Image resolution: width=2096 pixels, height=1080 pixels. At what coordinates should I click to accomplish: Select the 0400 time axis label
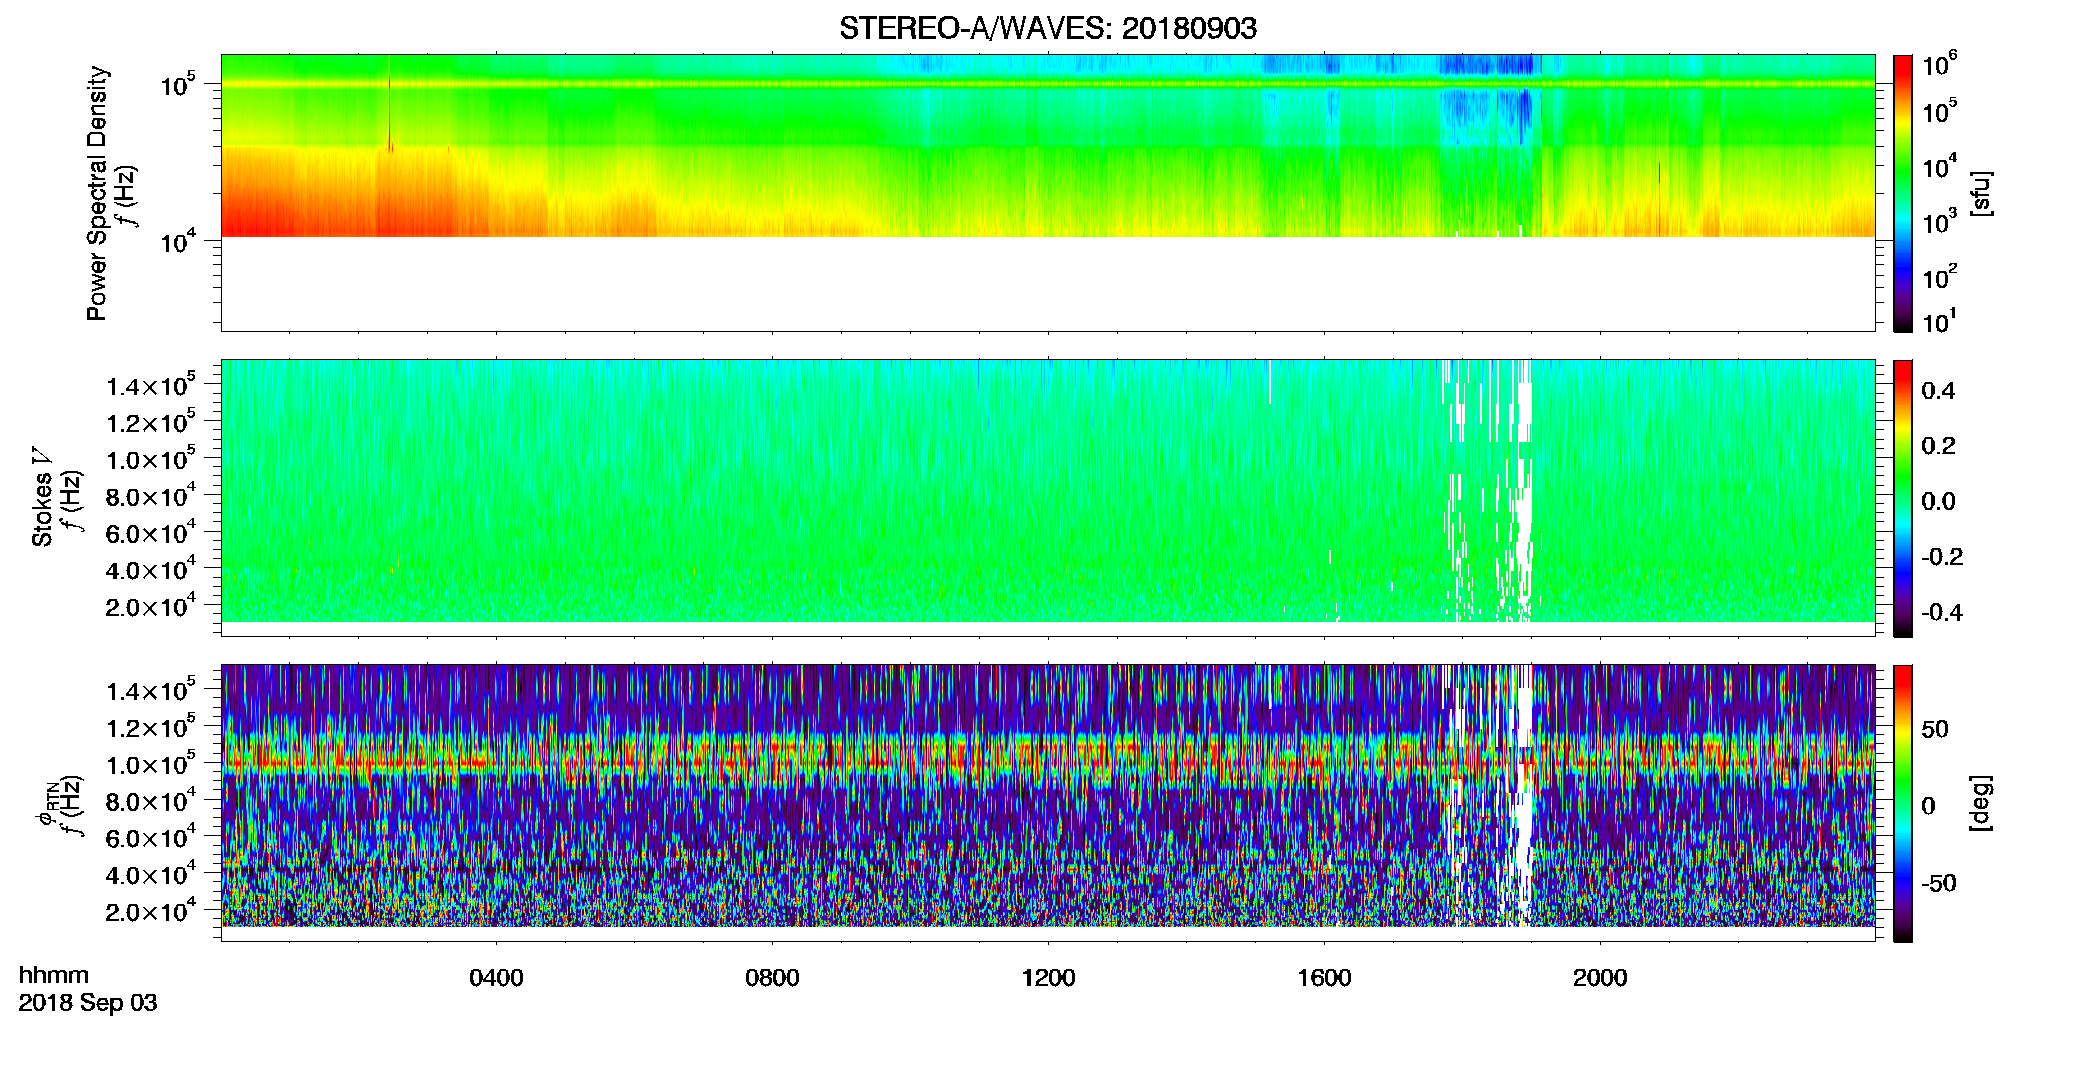point(496,978)
